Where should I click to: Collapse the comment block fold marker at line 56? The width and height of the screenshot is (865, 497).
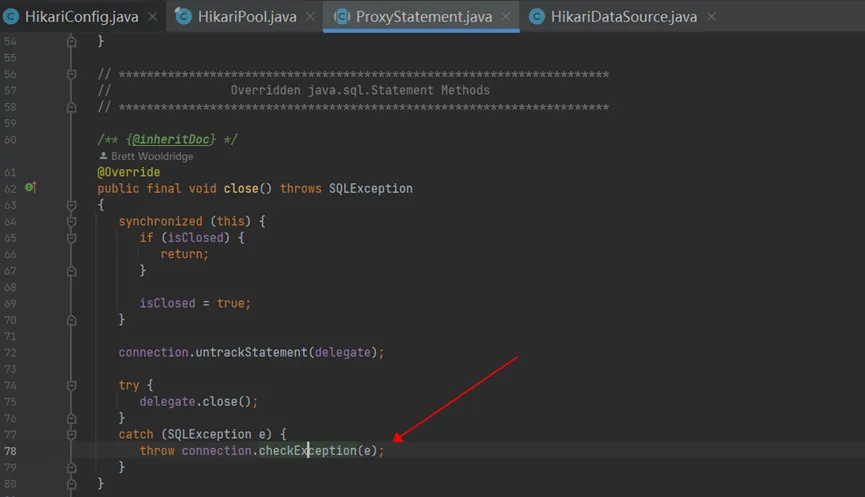(71, 74)
